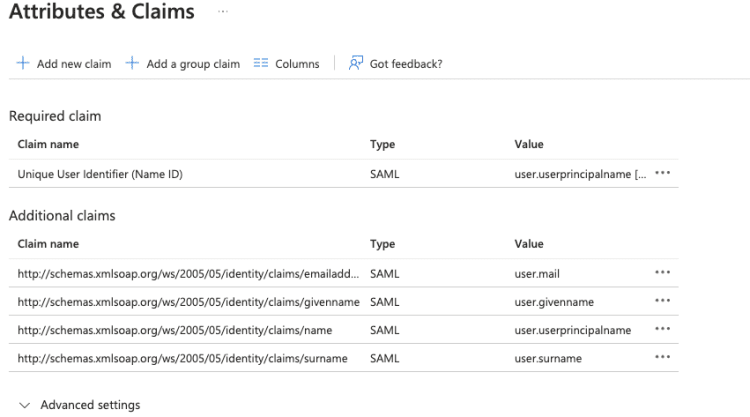Click the plus icon for Add a group claim

point(132,64)
